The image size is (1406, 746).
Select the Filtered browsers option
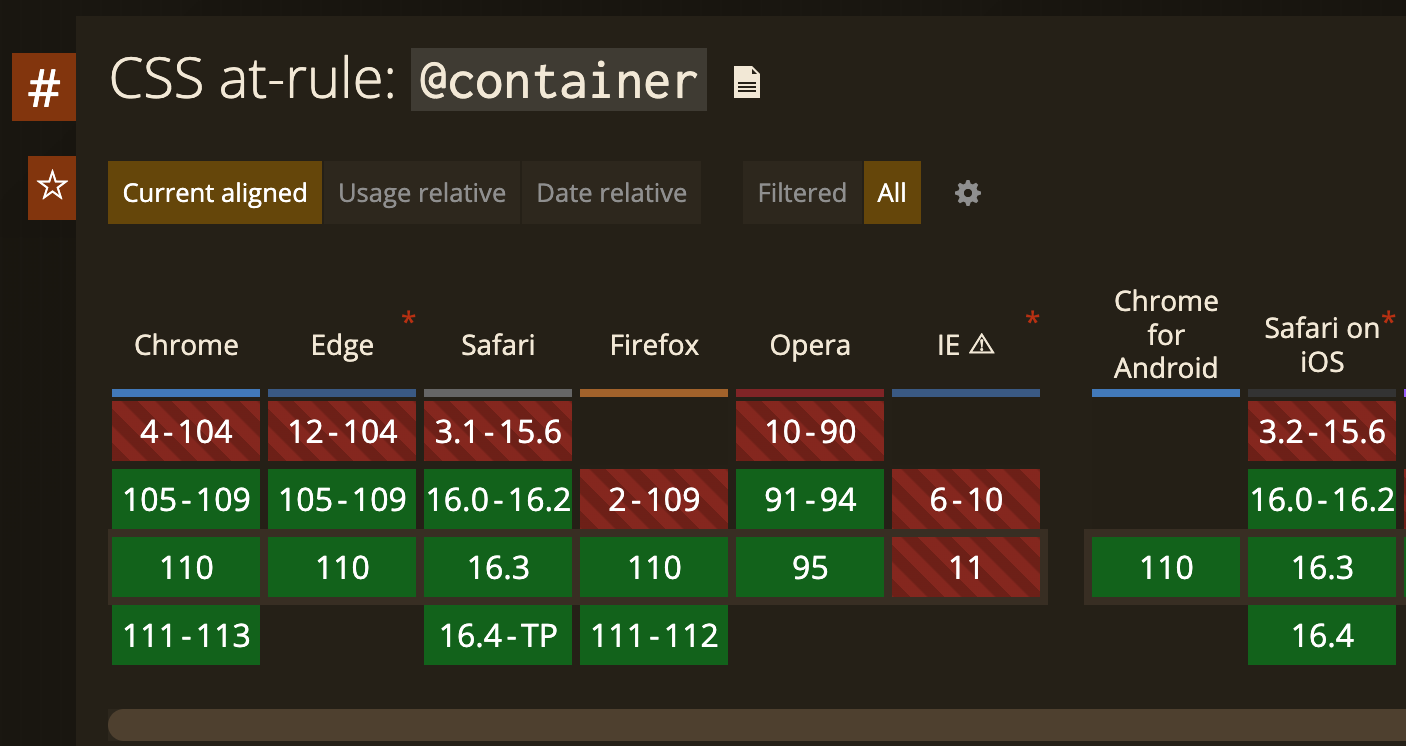[x=802, y=193]
